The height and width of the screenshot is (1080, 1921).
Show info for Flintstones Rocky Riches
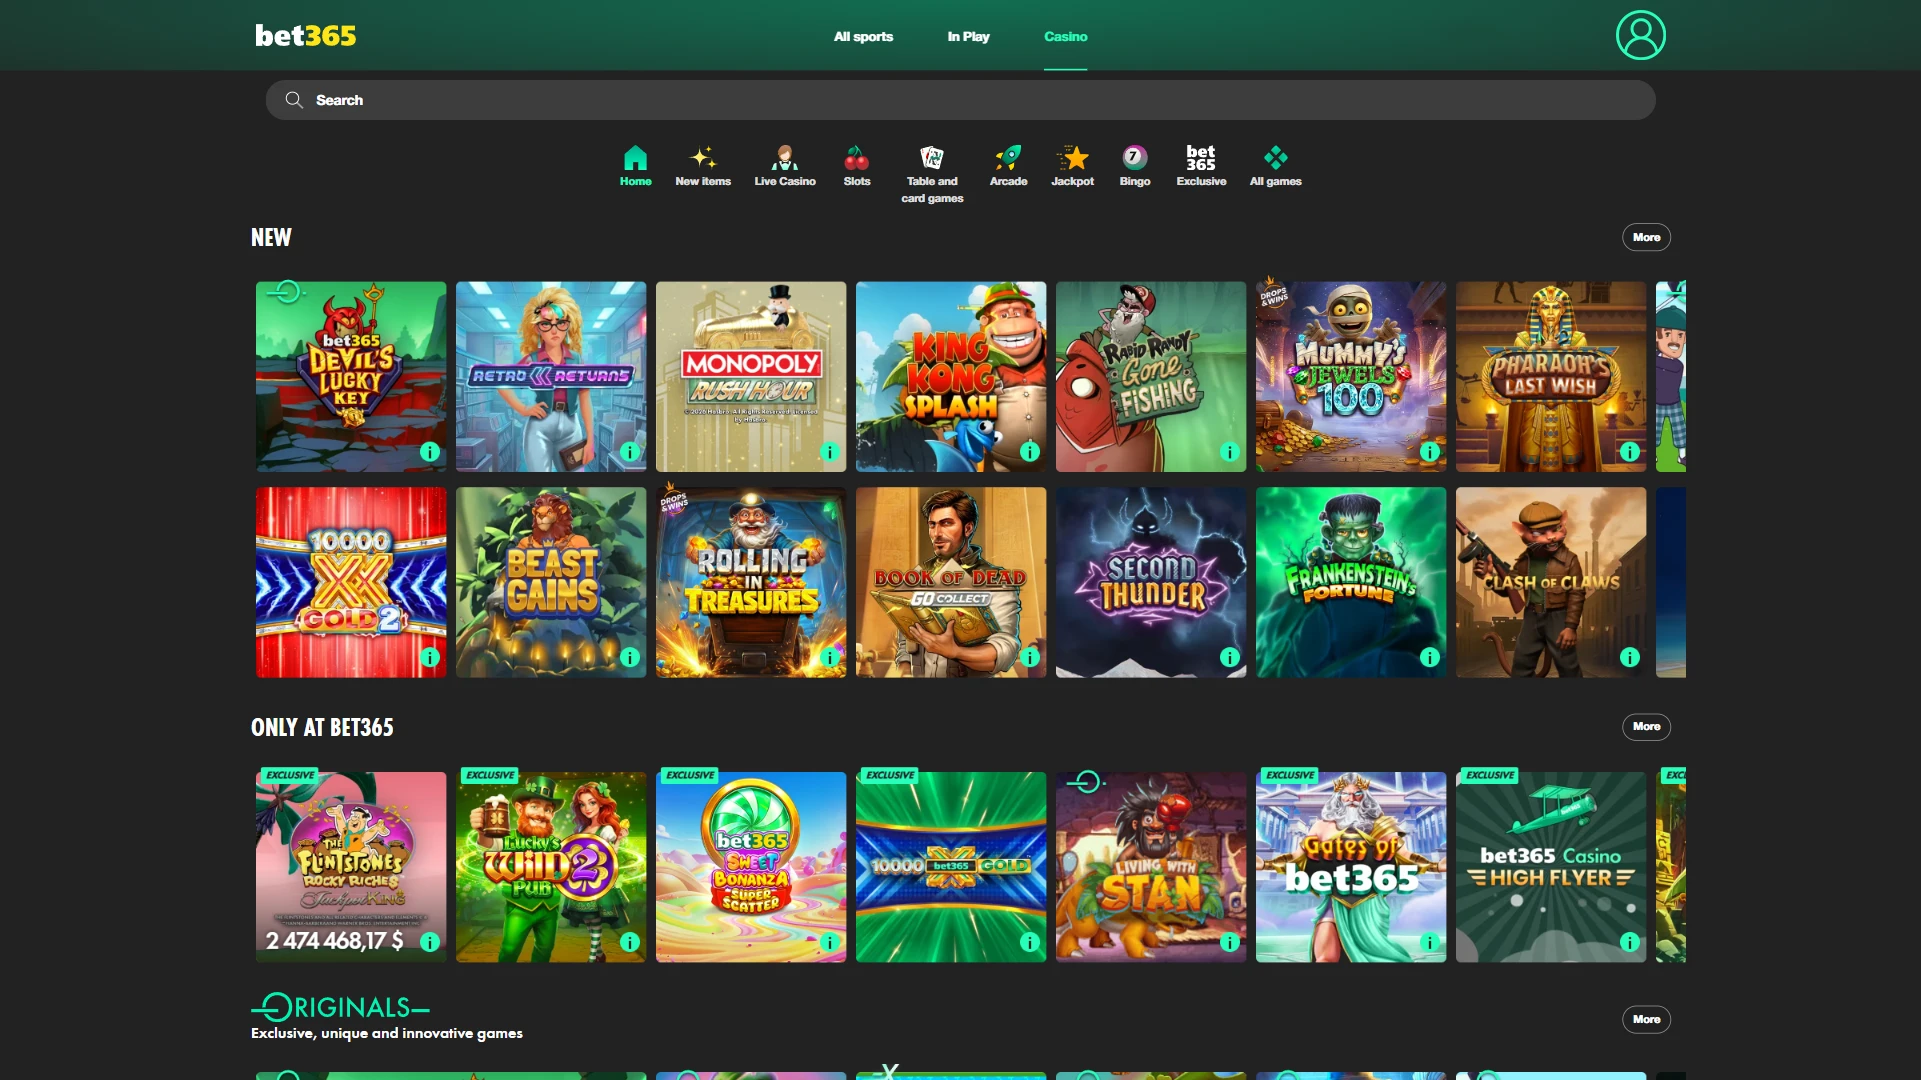point(430,942)
